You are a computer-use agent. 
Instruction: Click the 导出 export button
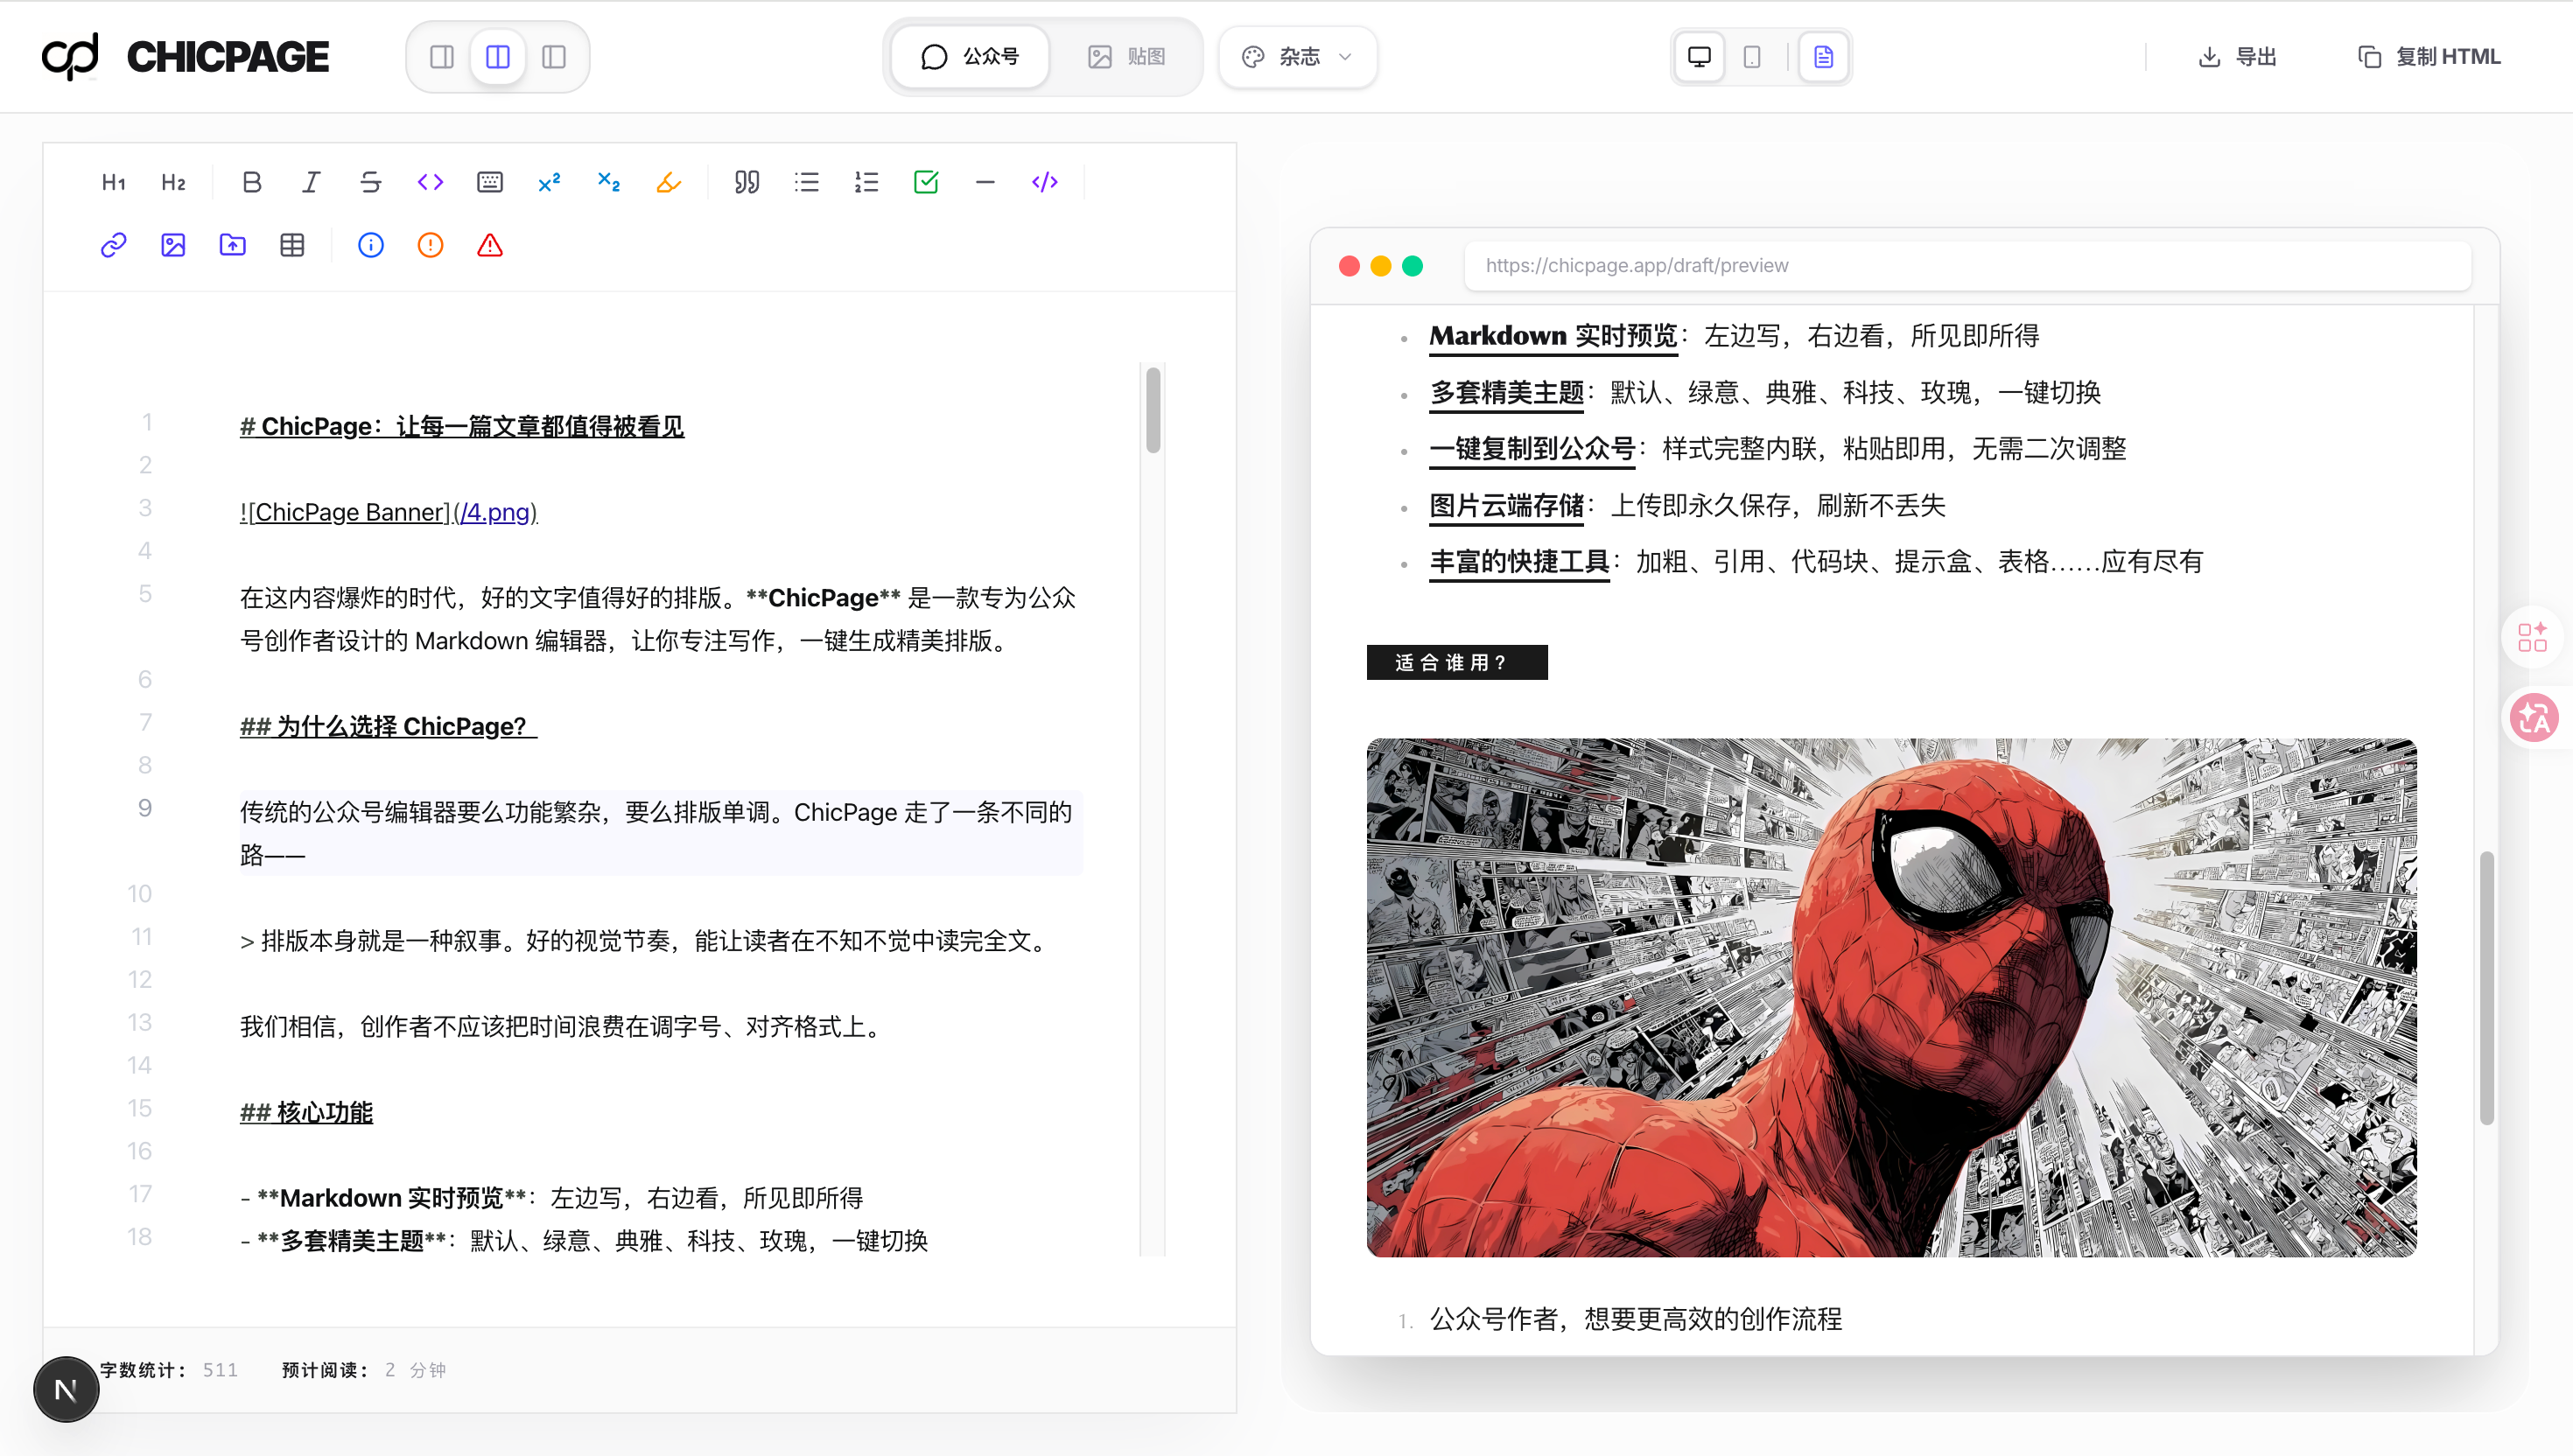point(2237,57)
